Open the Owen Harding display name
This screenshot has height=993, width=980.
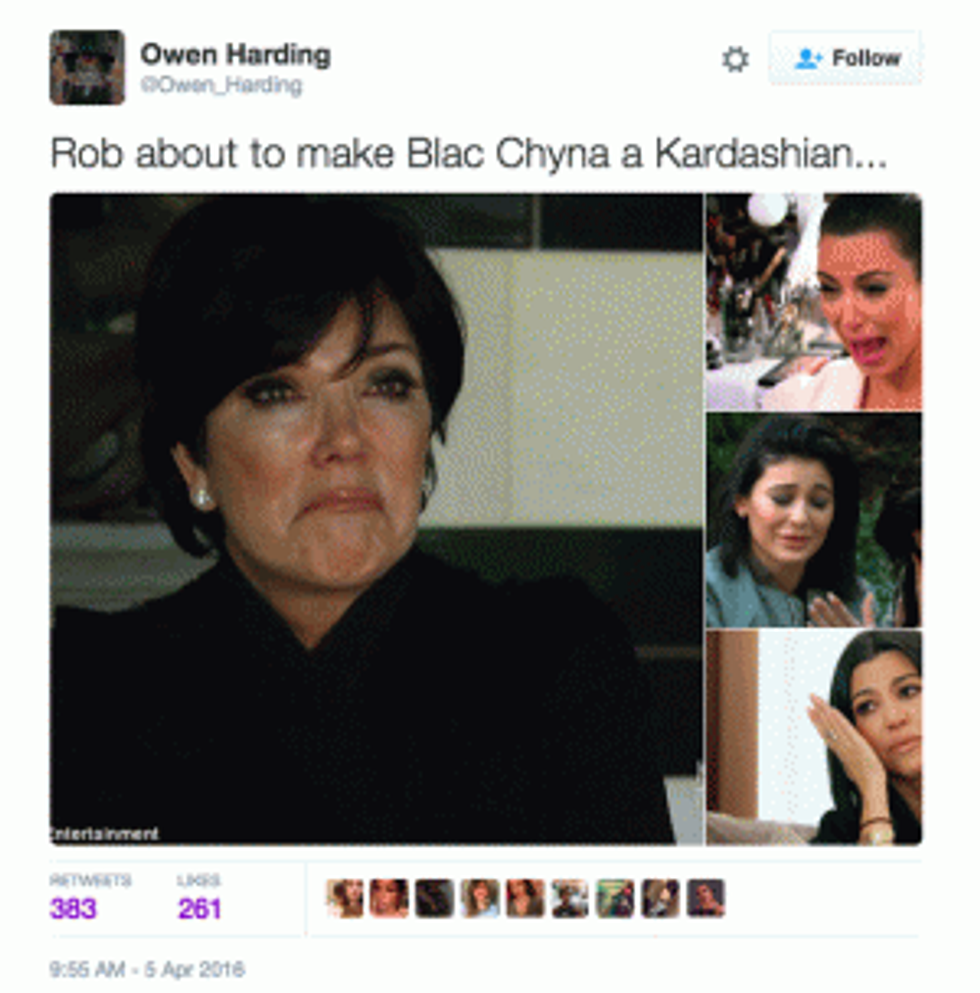coord(235,54)
